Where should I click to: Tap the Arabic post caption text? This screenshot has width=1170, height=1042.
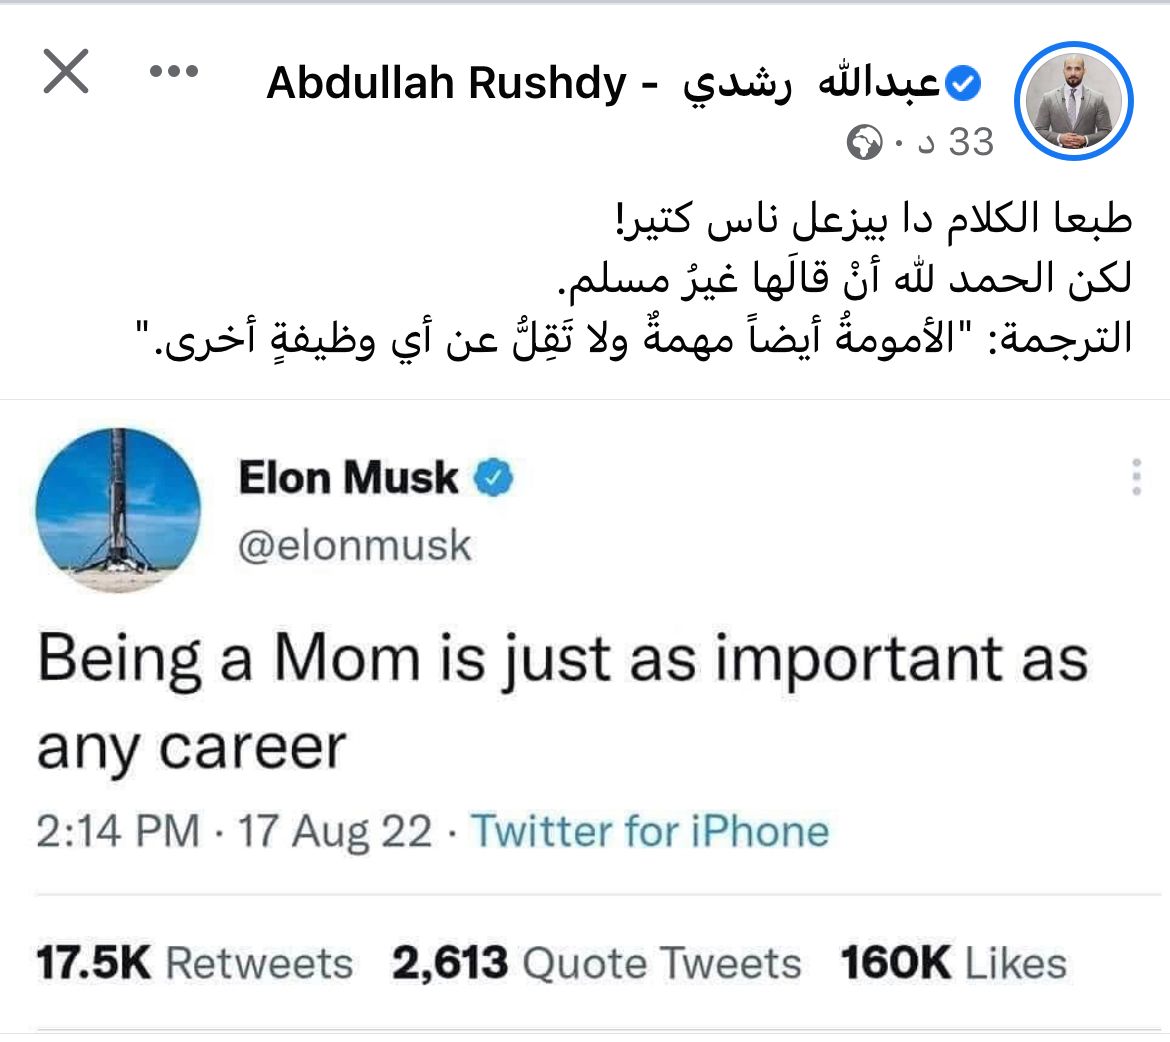[640, 279]
